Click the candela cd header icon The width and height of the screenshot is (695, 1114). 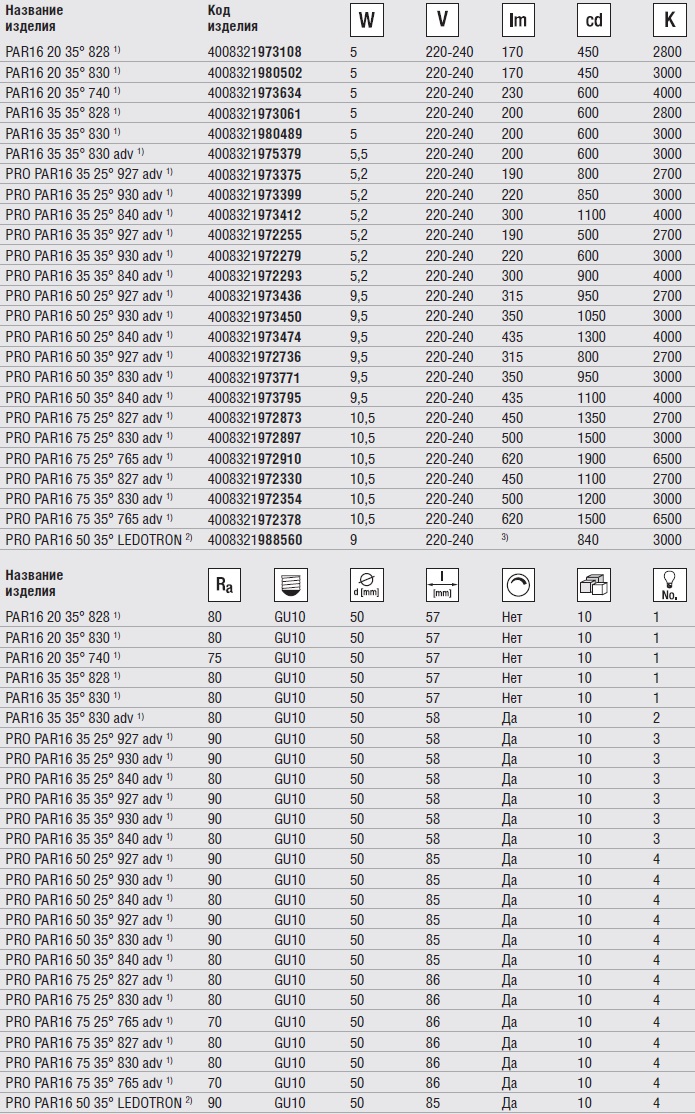(x=593, y=20)
